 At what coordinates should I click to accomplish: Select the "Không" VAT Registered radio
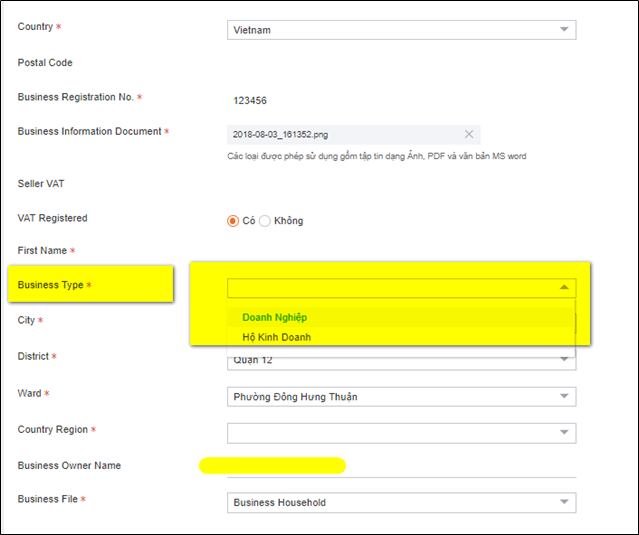(265, 221)
